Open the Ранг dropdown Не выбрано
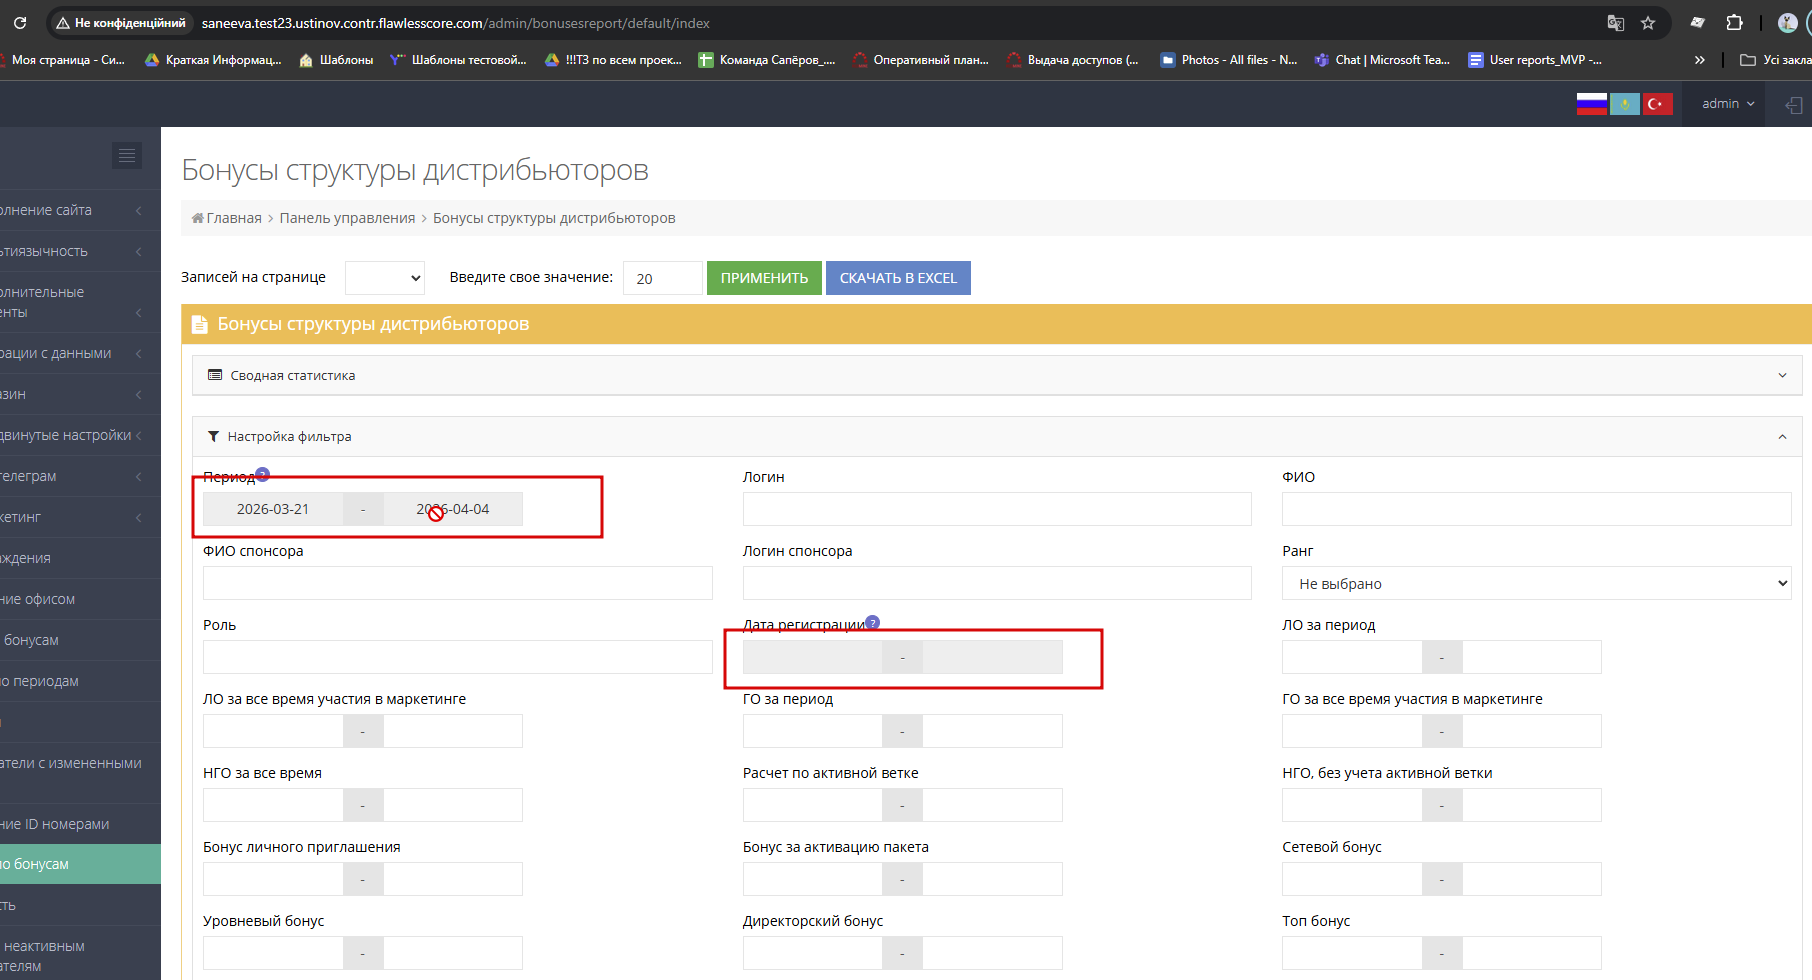This screenshot has width=1812, height=980. 1536,583
